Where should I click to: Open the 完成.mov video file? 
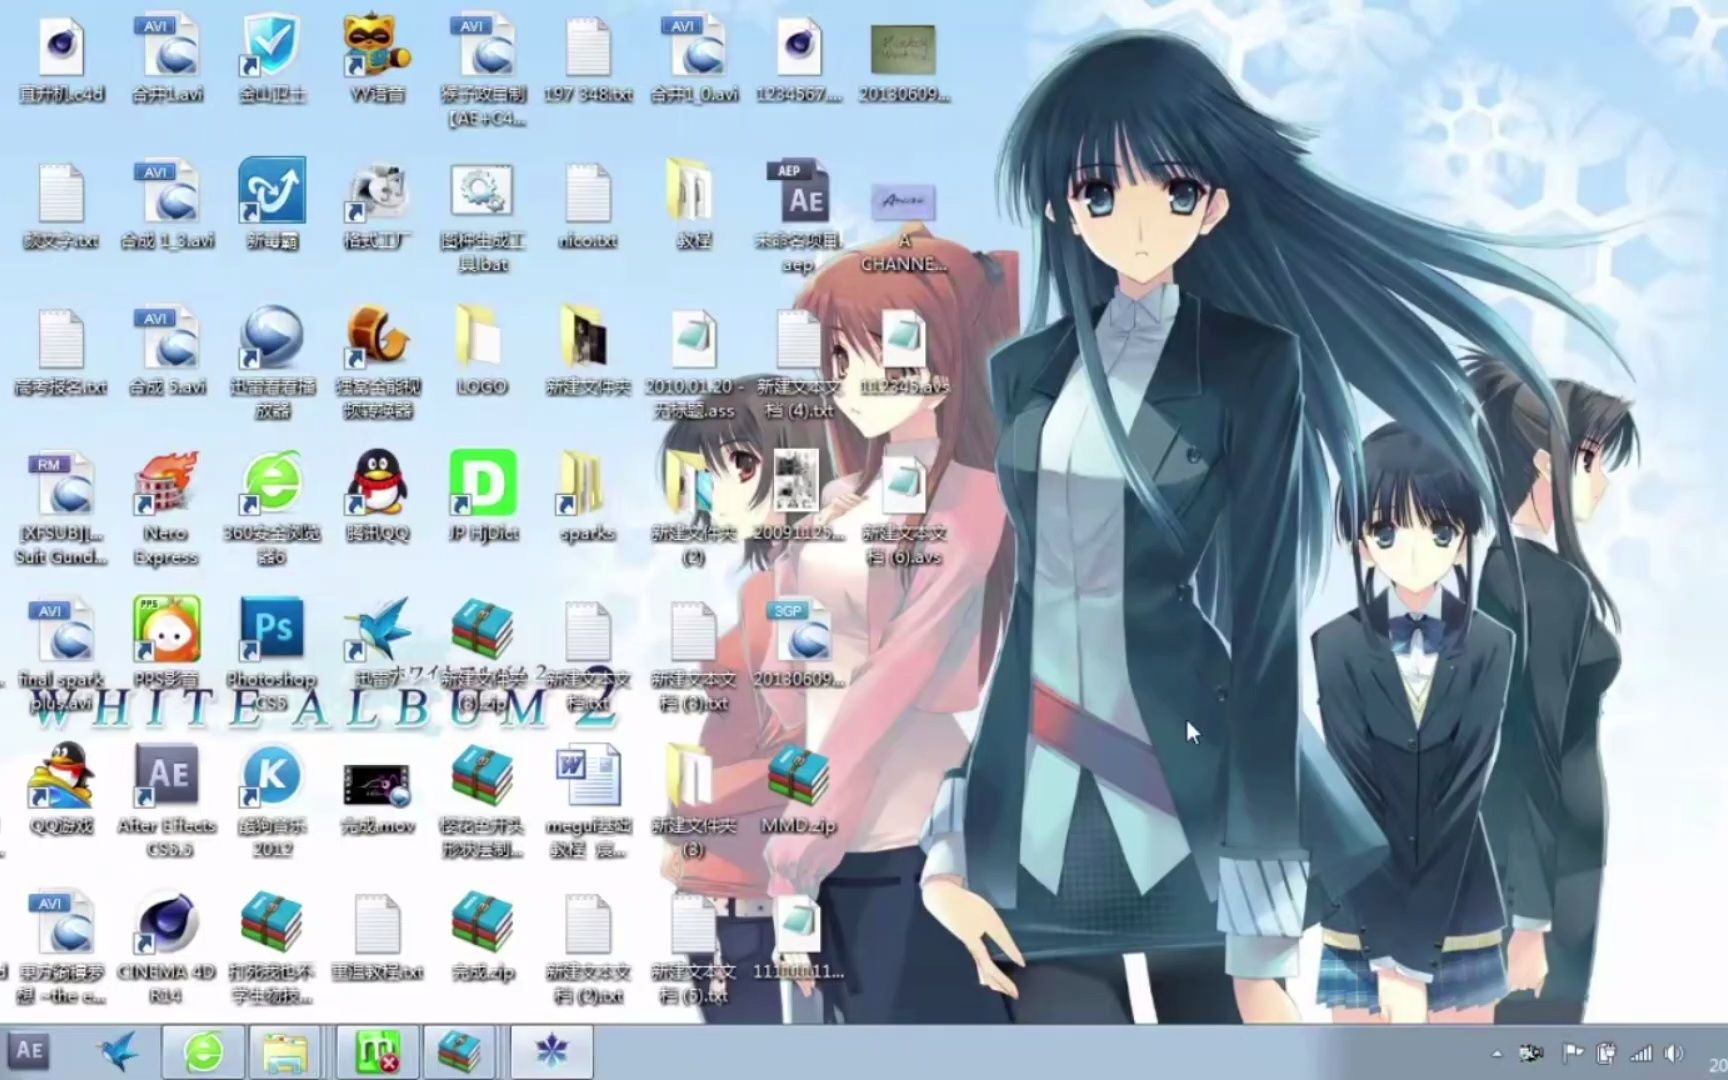[x=378, y=799]
